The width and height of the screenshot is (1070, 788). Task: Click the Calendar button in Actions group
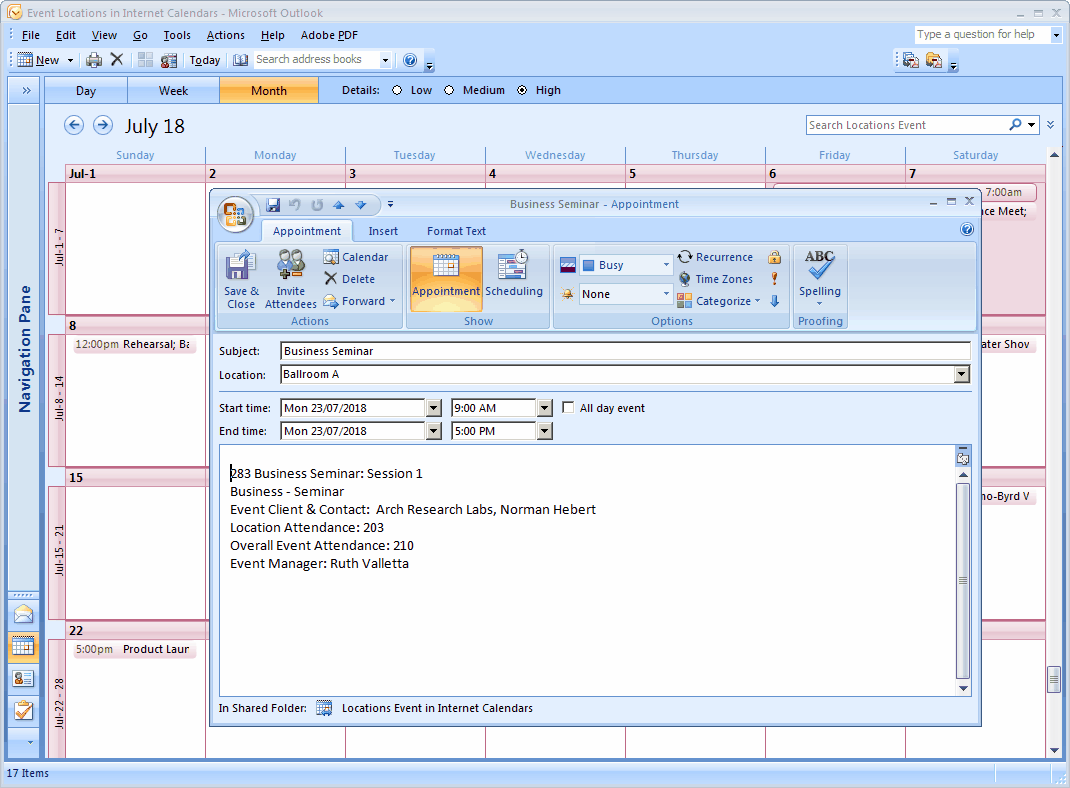tap(356, 257)
